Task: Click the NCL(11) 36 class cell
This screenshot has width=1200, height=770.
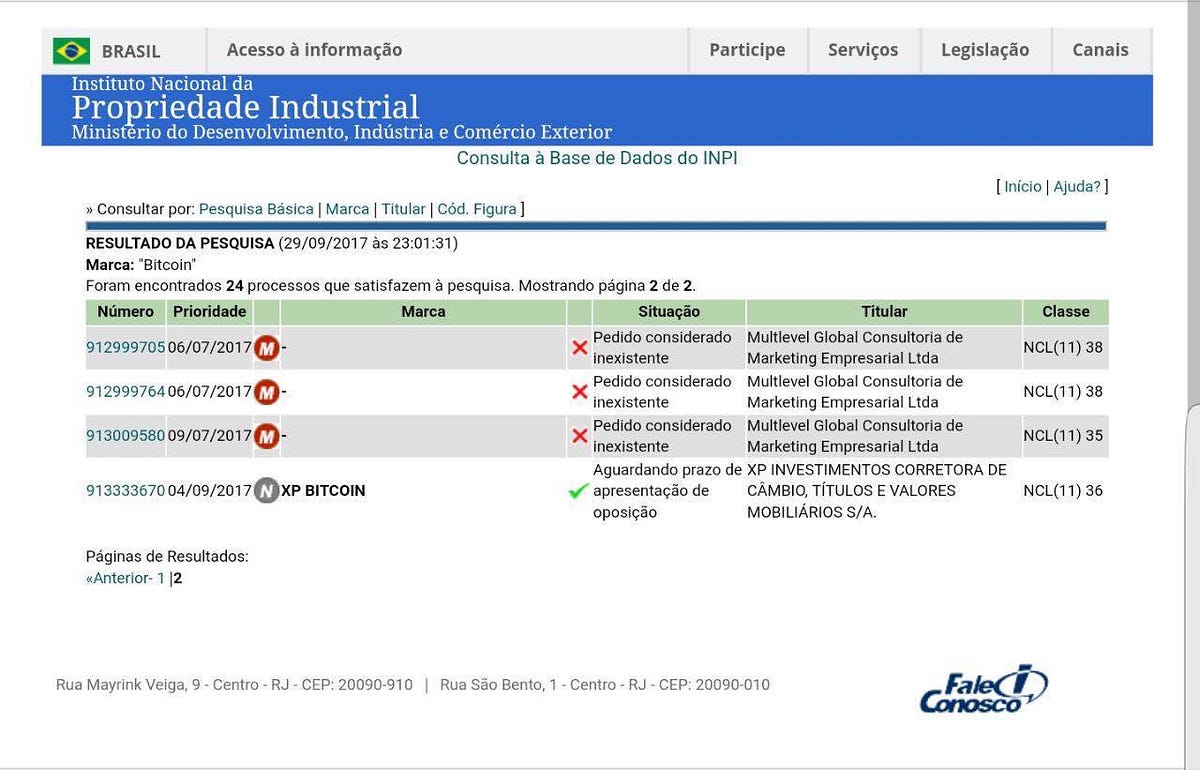Action: pos(1063,491)
